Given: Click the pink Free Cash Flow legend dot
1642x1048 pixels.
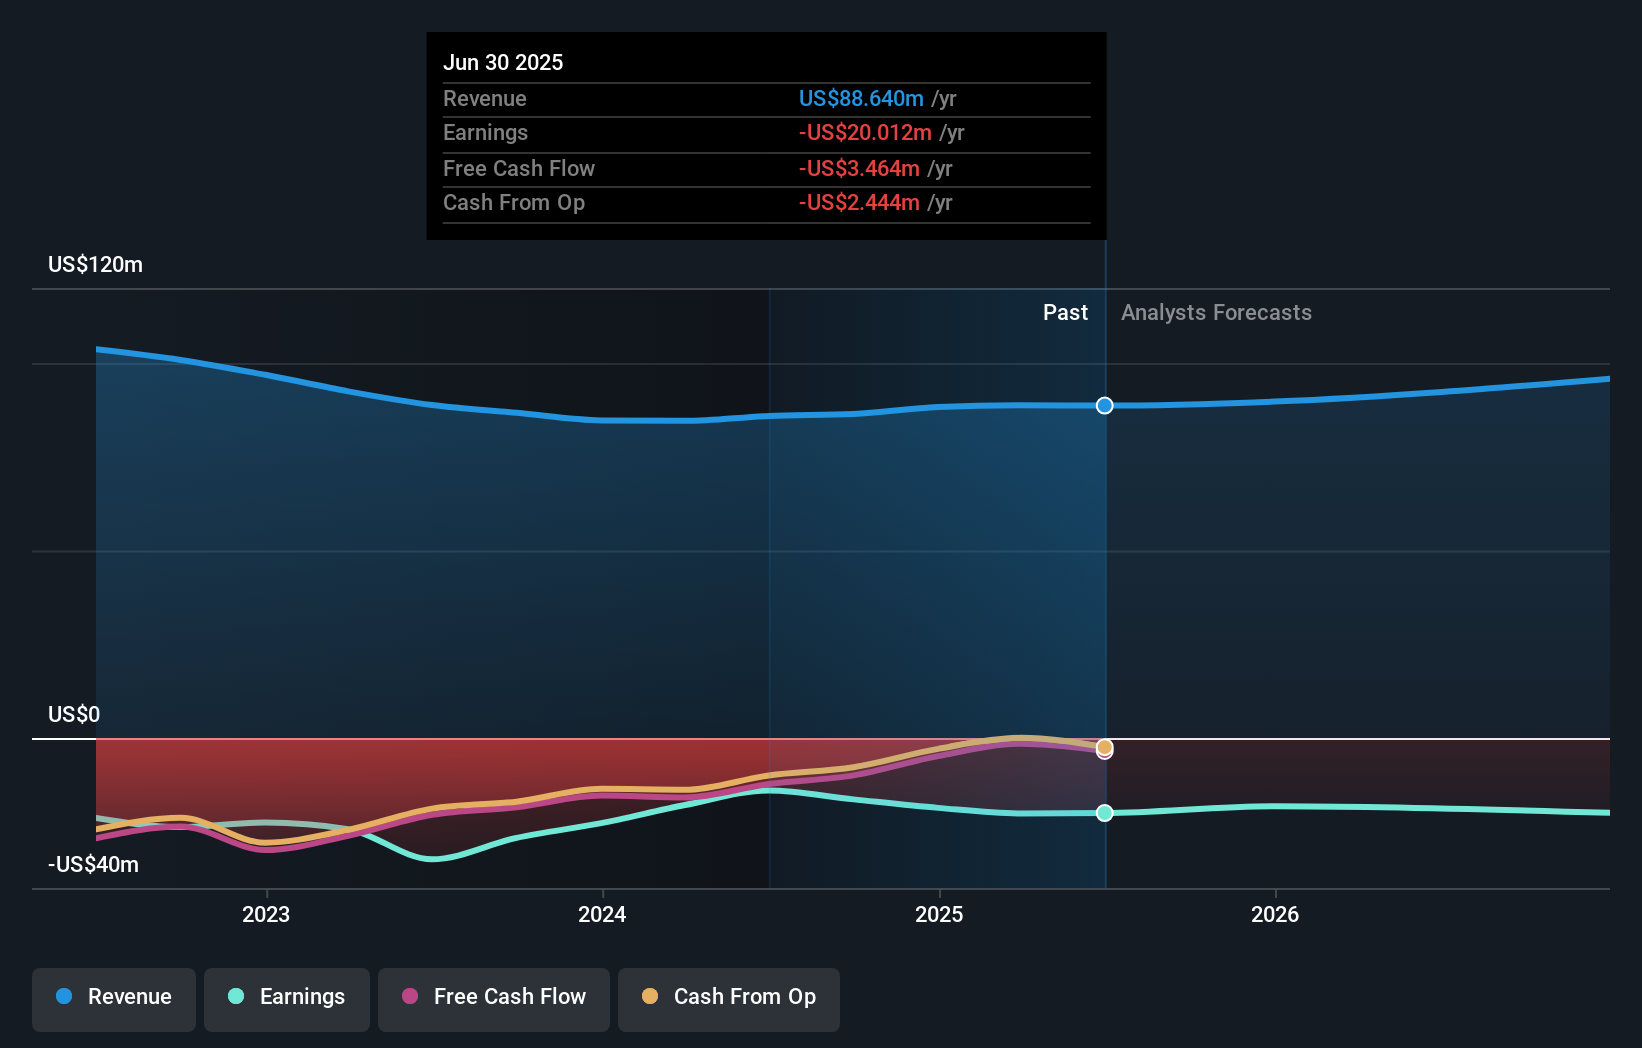Looking at the screenshot, I should [x=409, y=997].
